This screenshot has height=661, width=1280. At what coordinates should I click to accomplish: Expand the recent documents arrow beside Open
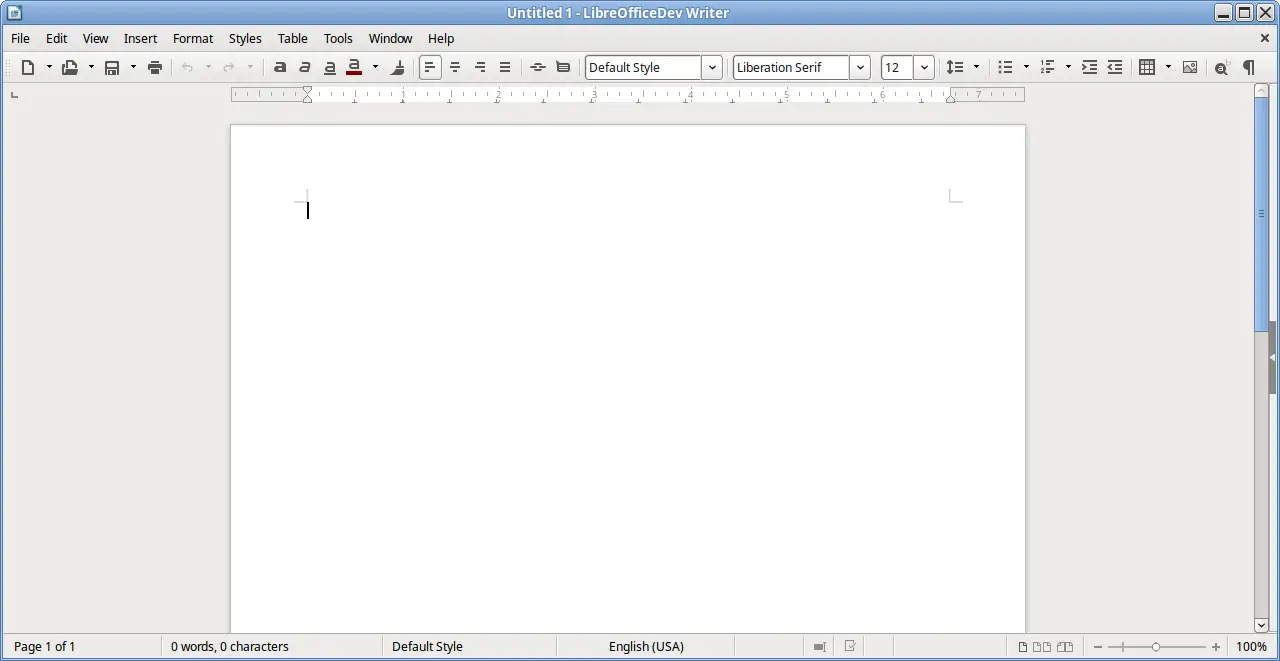coord(91,67)
